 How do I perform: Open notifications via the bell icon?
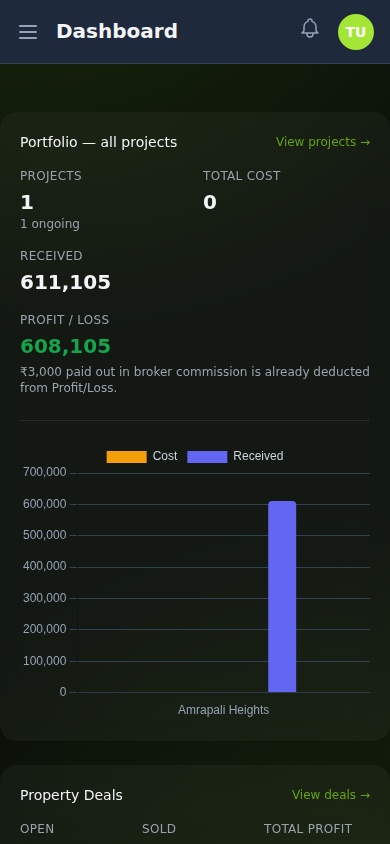[x=309, y=28]
